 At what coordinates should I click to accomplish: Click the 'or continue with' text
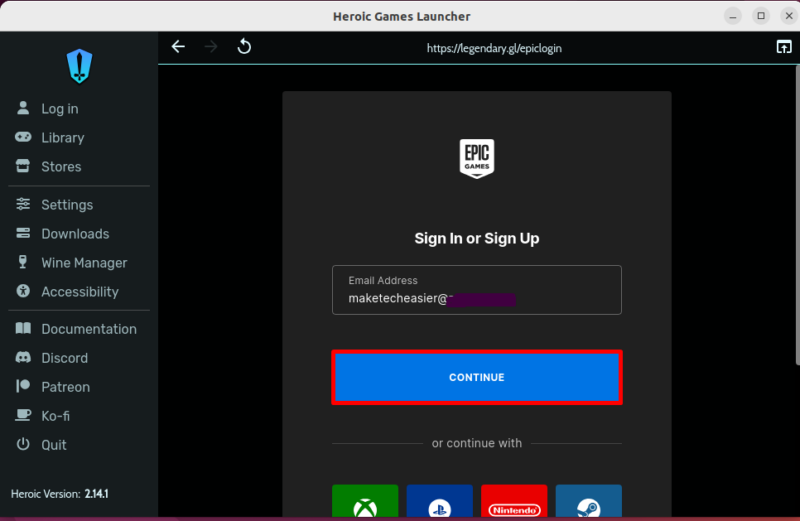coord(477,443)
